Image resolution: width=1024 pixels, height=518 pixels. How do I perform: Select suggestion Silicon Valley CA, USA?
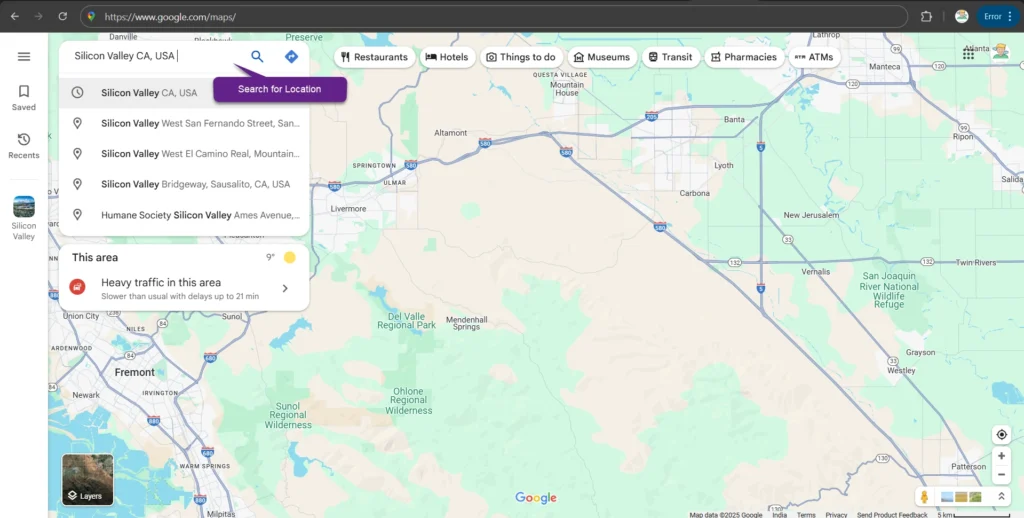[x=184, y=93]
